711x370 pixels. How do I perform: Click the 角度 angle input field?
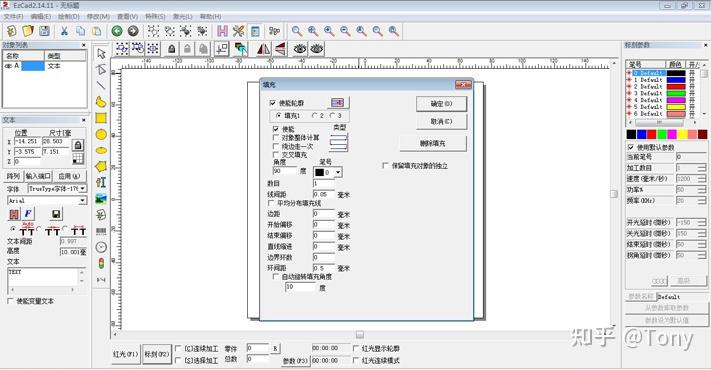[x=285, y=171]
